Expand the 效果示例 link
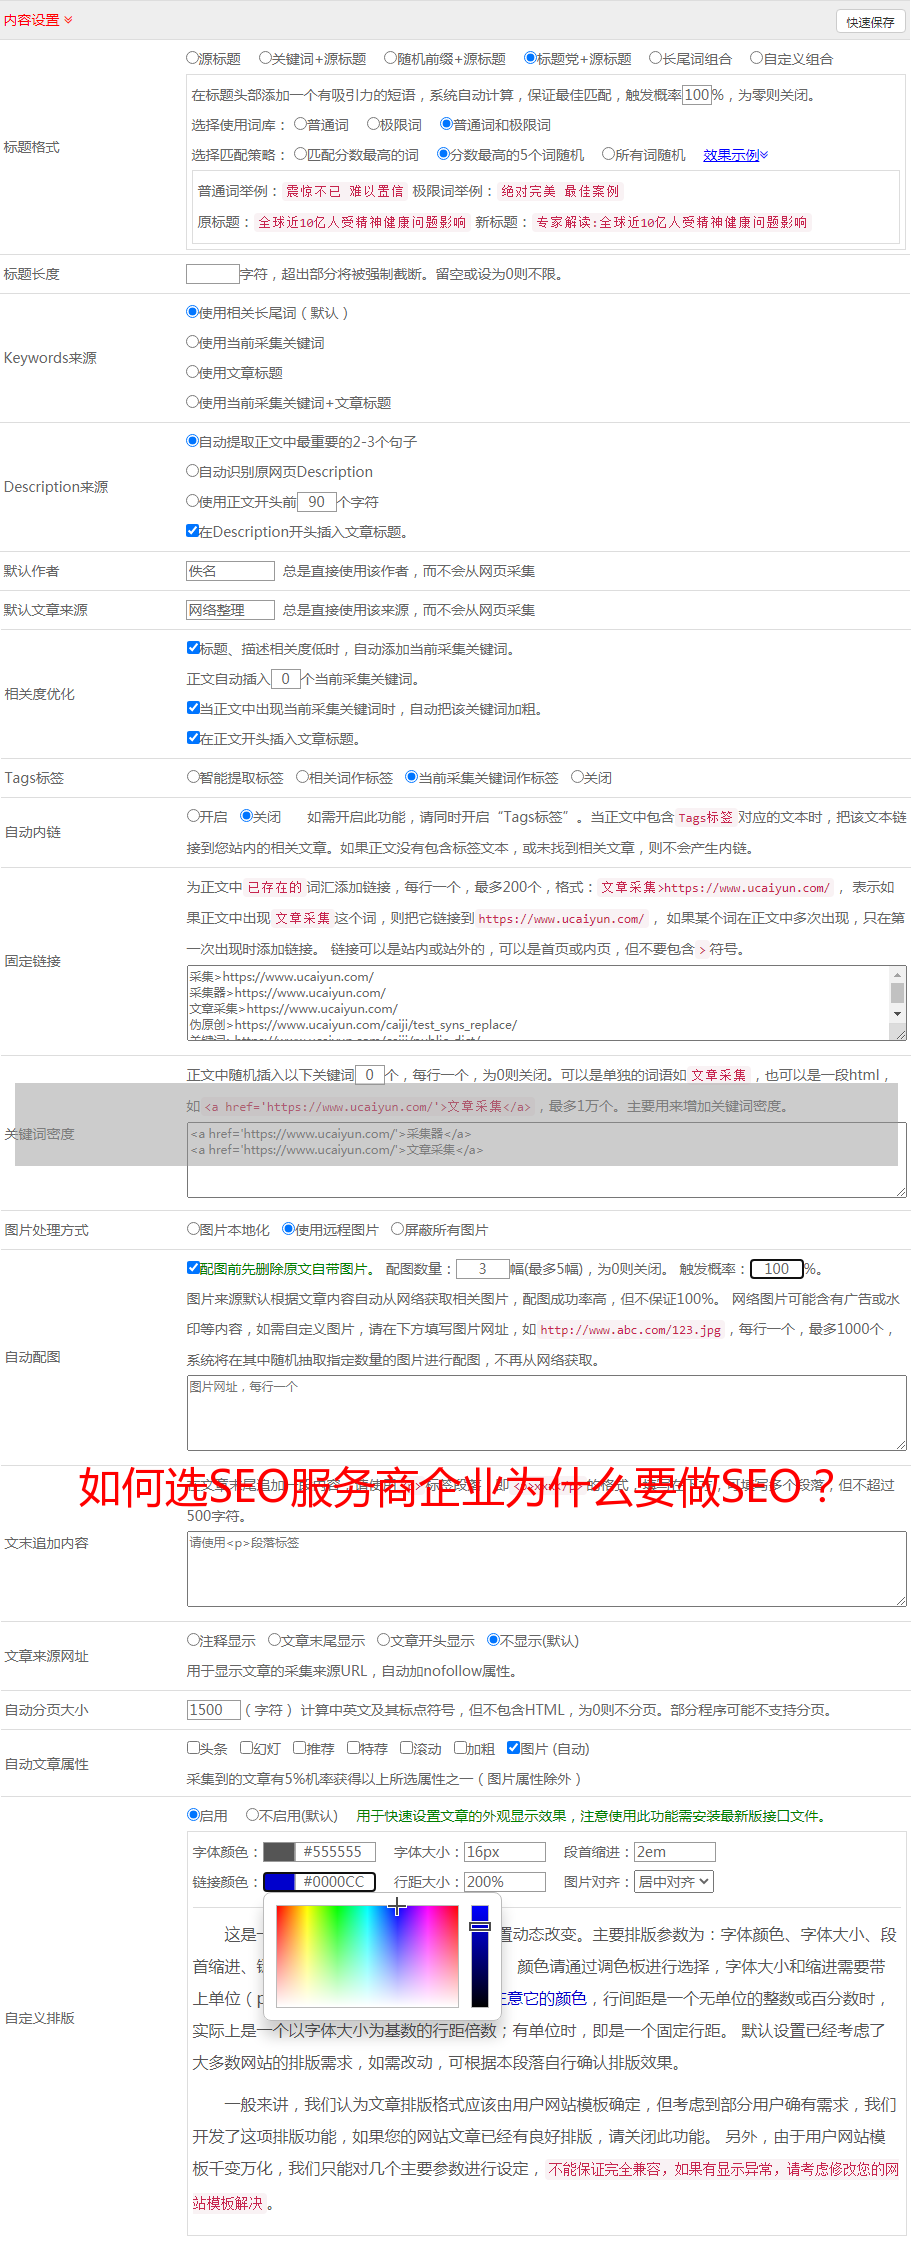This screenshot has width=912, height=2249. pyautogui.click(x=735, y=155)
